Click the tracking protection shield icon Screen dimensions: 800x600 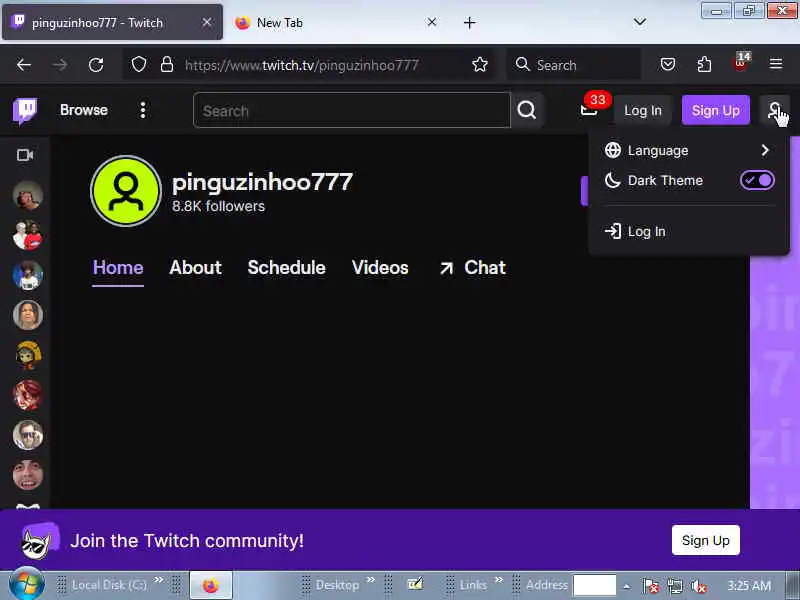point(139,65)
